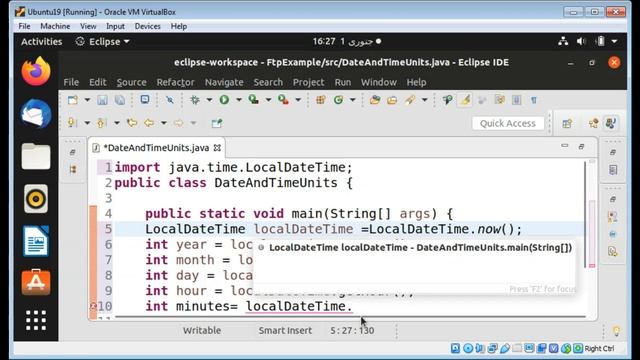Click the Previous Annotation icon
Screen dimensions: 640x360
click(102, 123)
